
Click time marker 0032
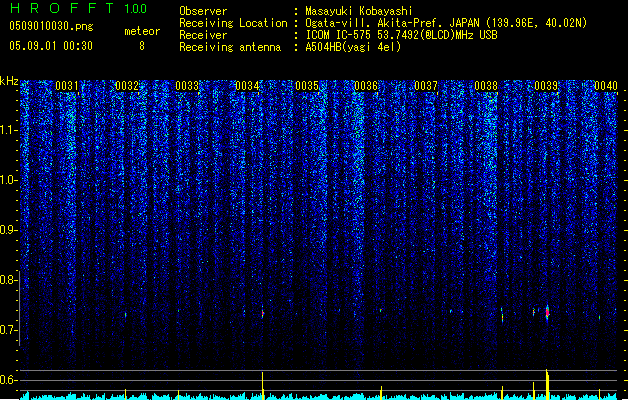[x=127, y=86]
